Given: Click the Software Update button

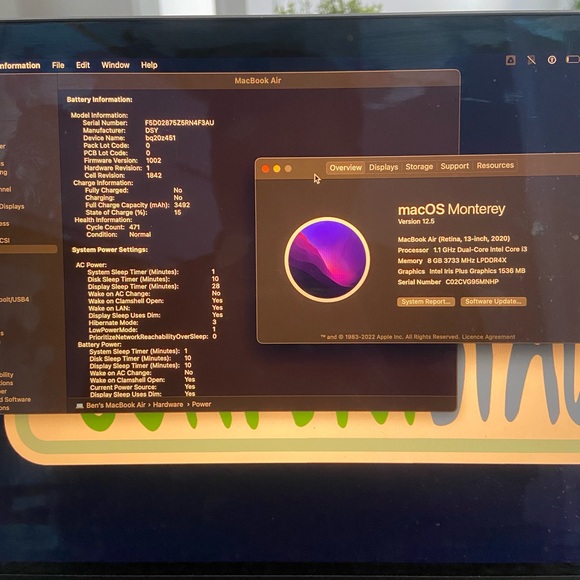Looking at the screenshot, I should (493, 301).
